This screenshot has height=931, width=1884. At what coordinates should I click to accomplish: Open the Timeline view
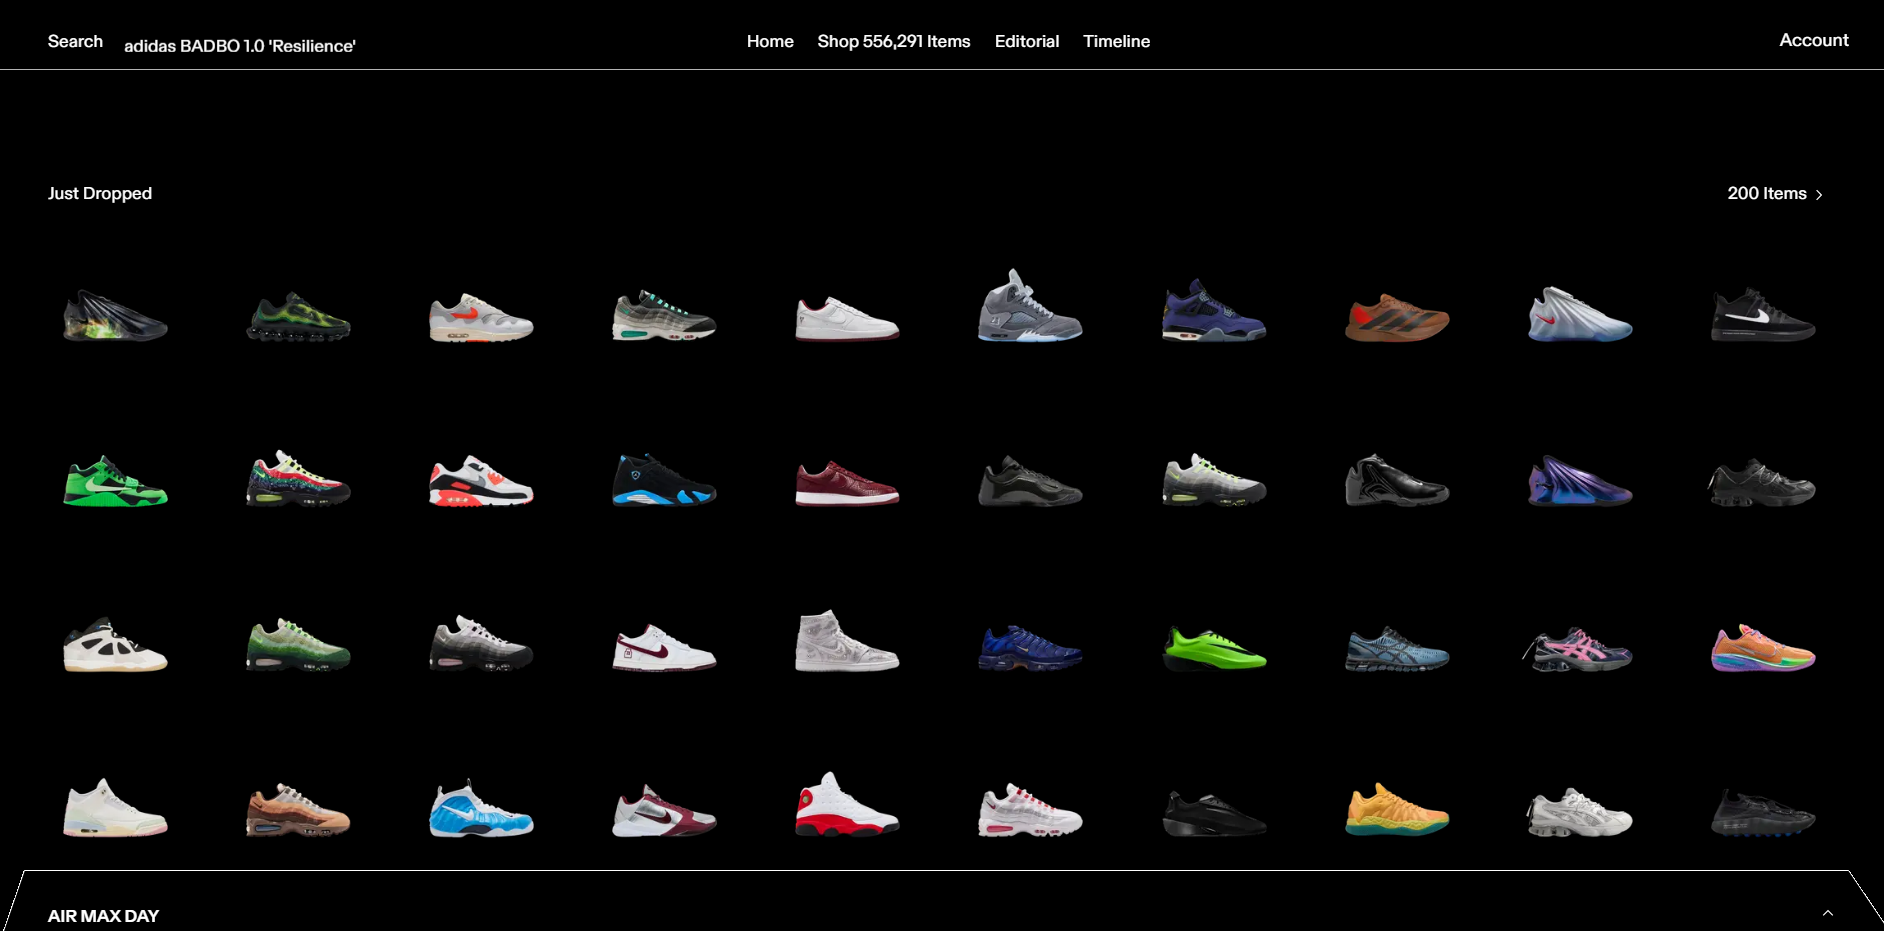point(1116,41)
